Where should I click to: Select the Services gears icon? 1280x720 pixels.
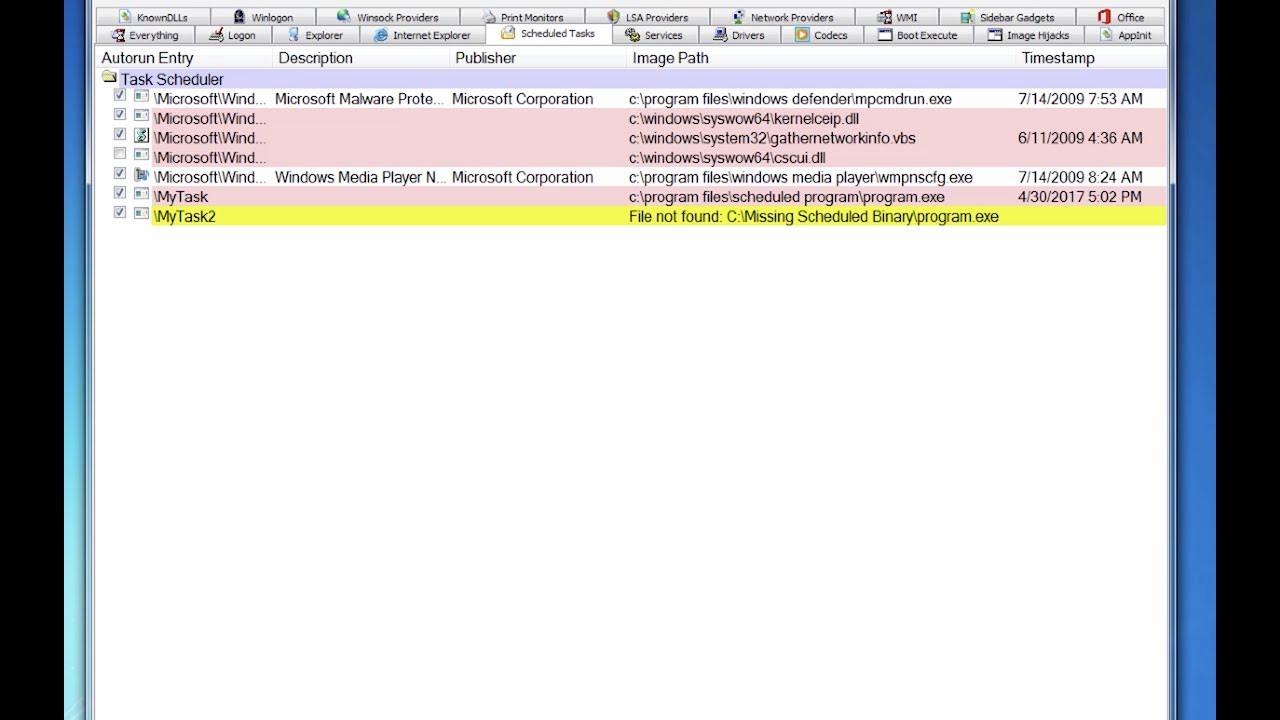633,35
